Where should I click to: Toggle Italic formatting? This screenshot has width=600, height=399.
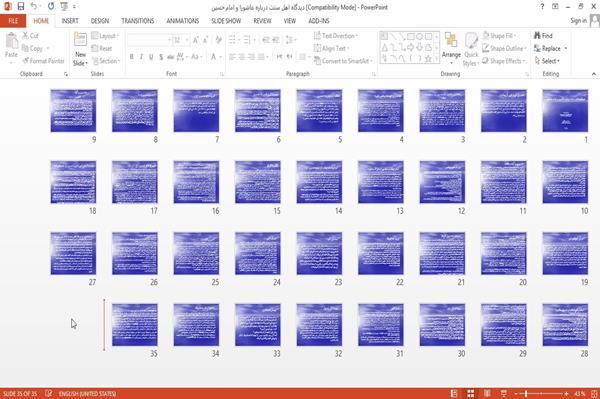point(141,57)
